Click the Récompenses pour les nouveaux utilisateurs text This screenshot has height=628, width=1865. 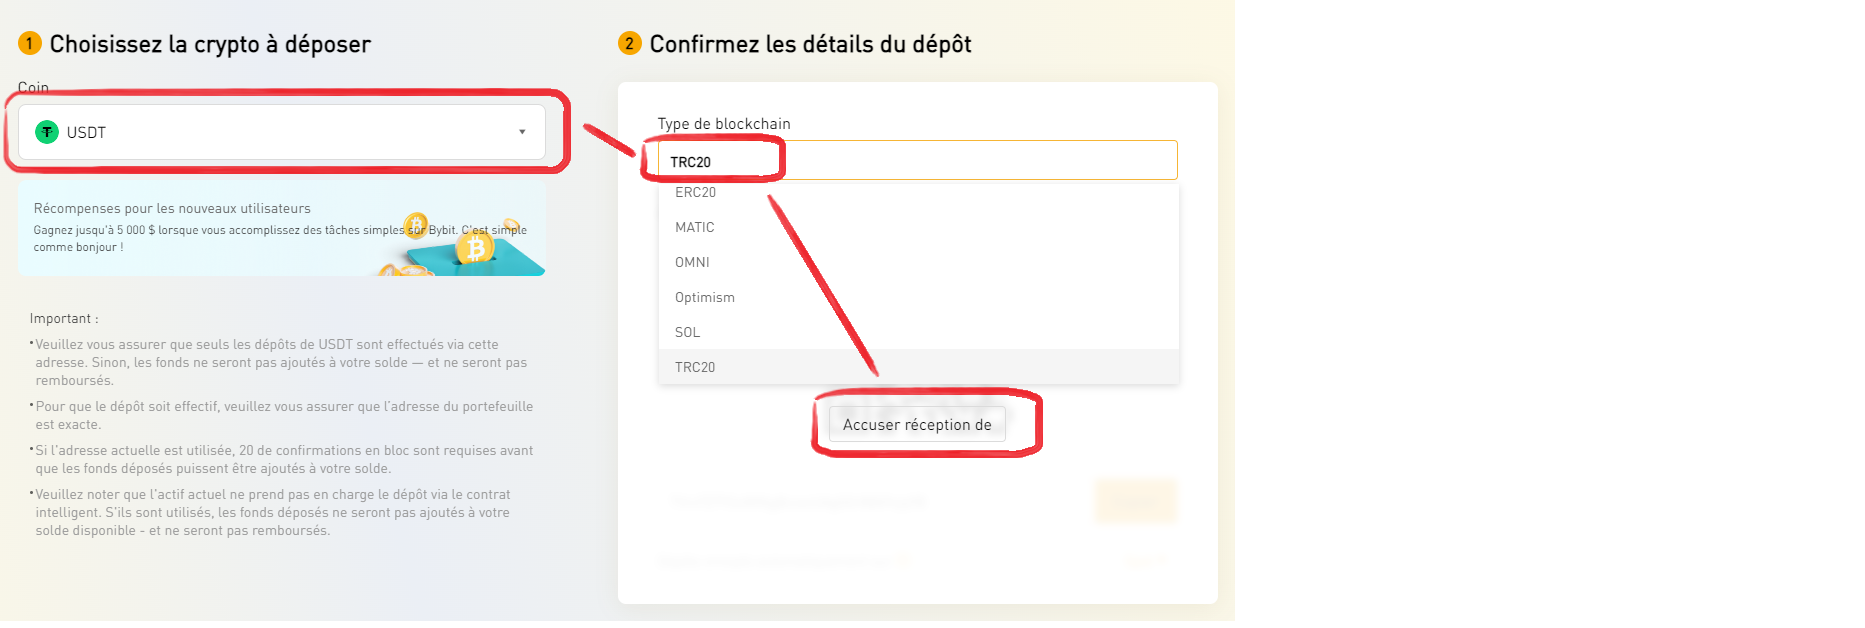point(172,208)
